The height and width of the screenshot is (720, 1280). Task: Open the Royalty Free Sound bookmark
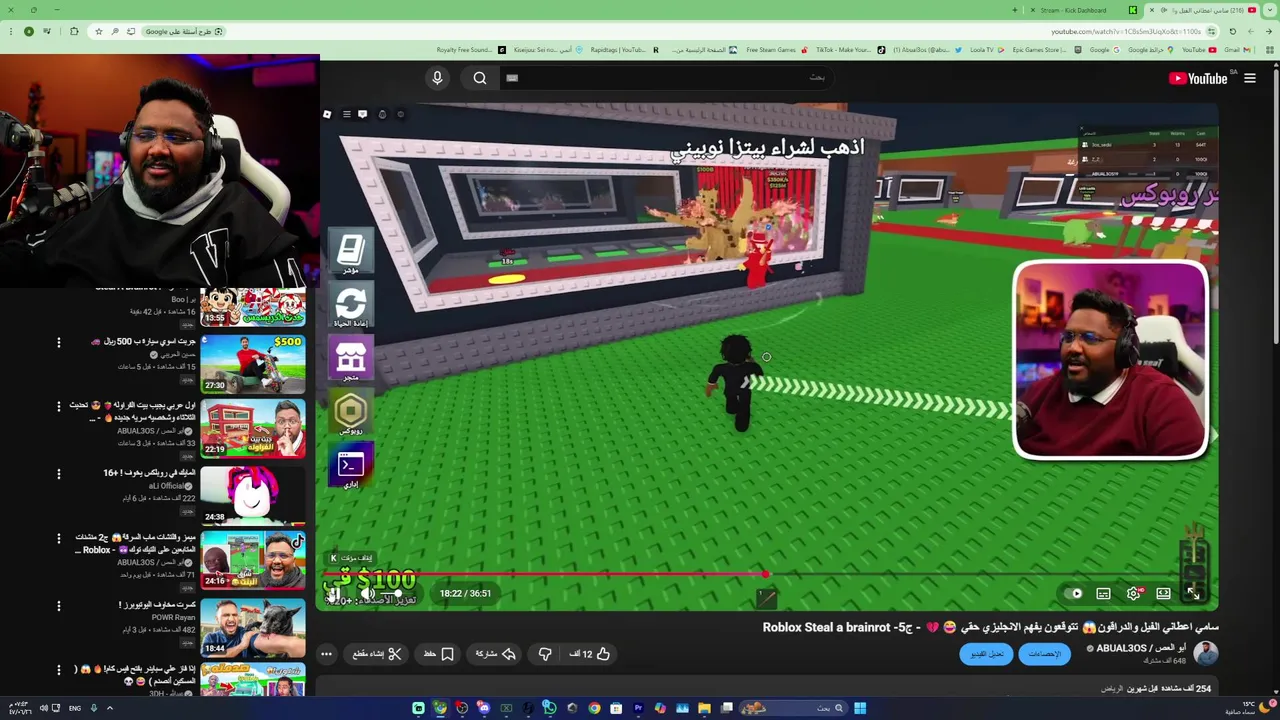tap(472, 50)
